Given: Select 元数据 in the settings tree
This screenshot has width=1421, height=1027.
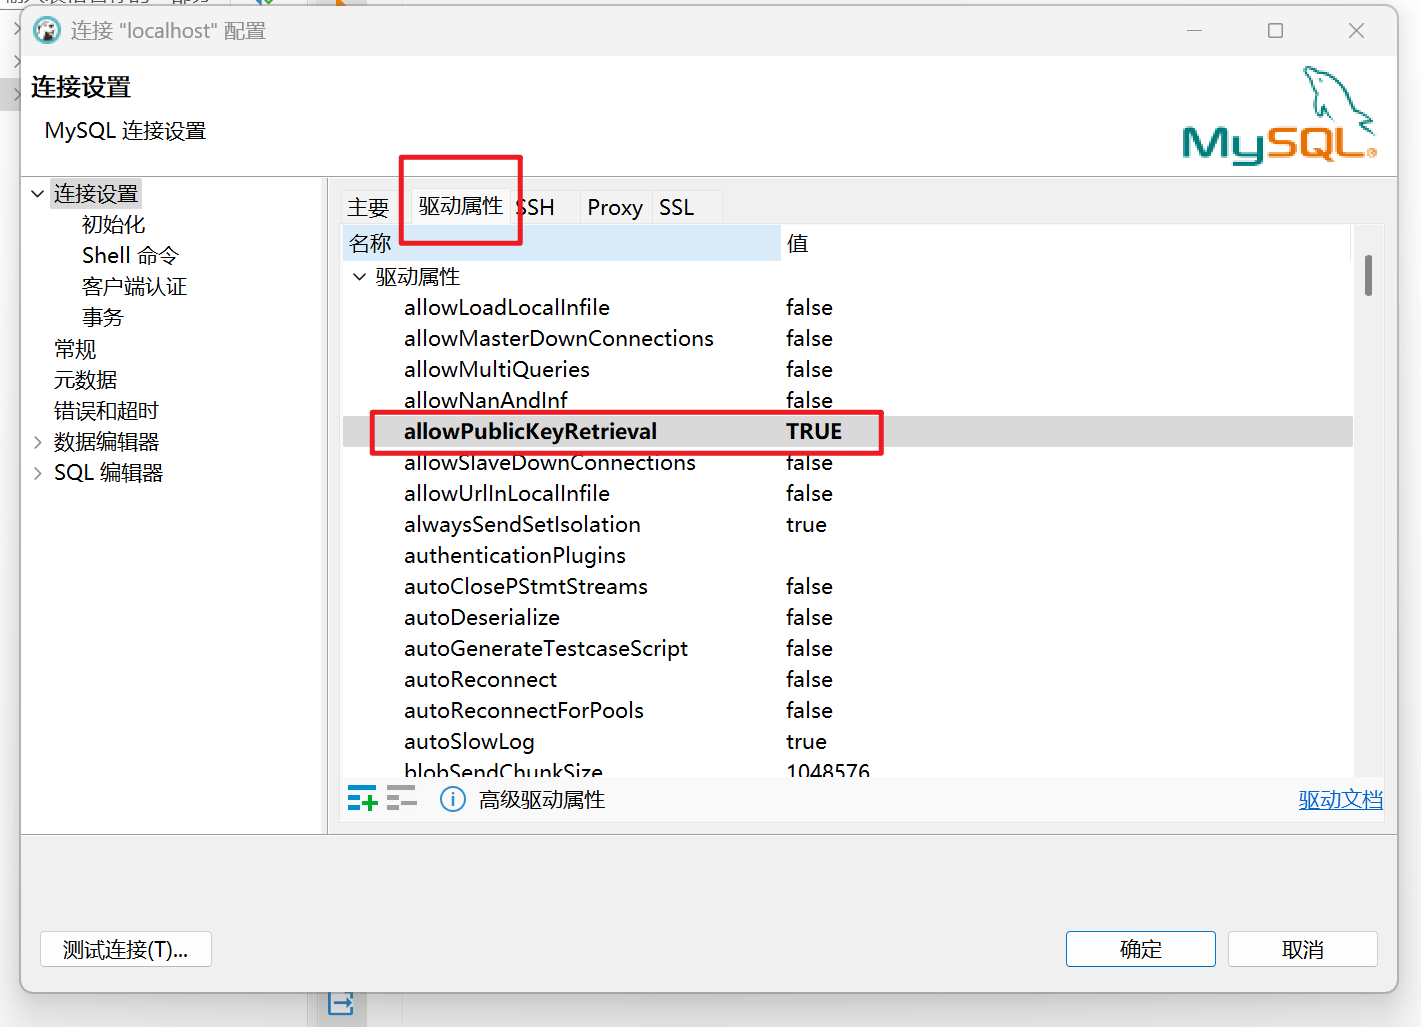Looking at the screenshot, I should click(85, 379).
